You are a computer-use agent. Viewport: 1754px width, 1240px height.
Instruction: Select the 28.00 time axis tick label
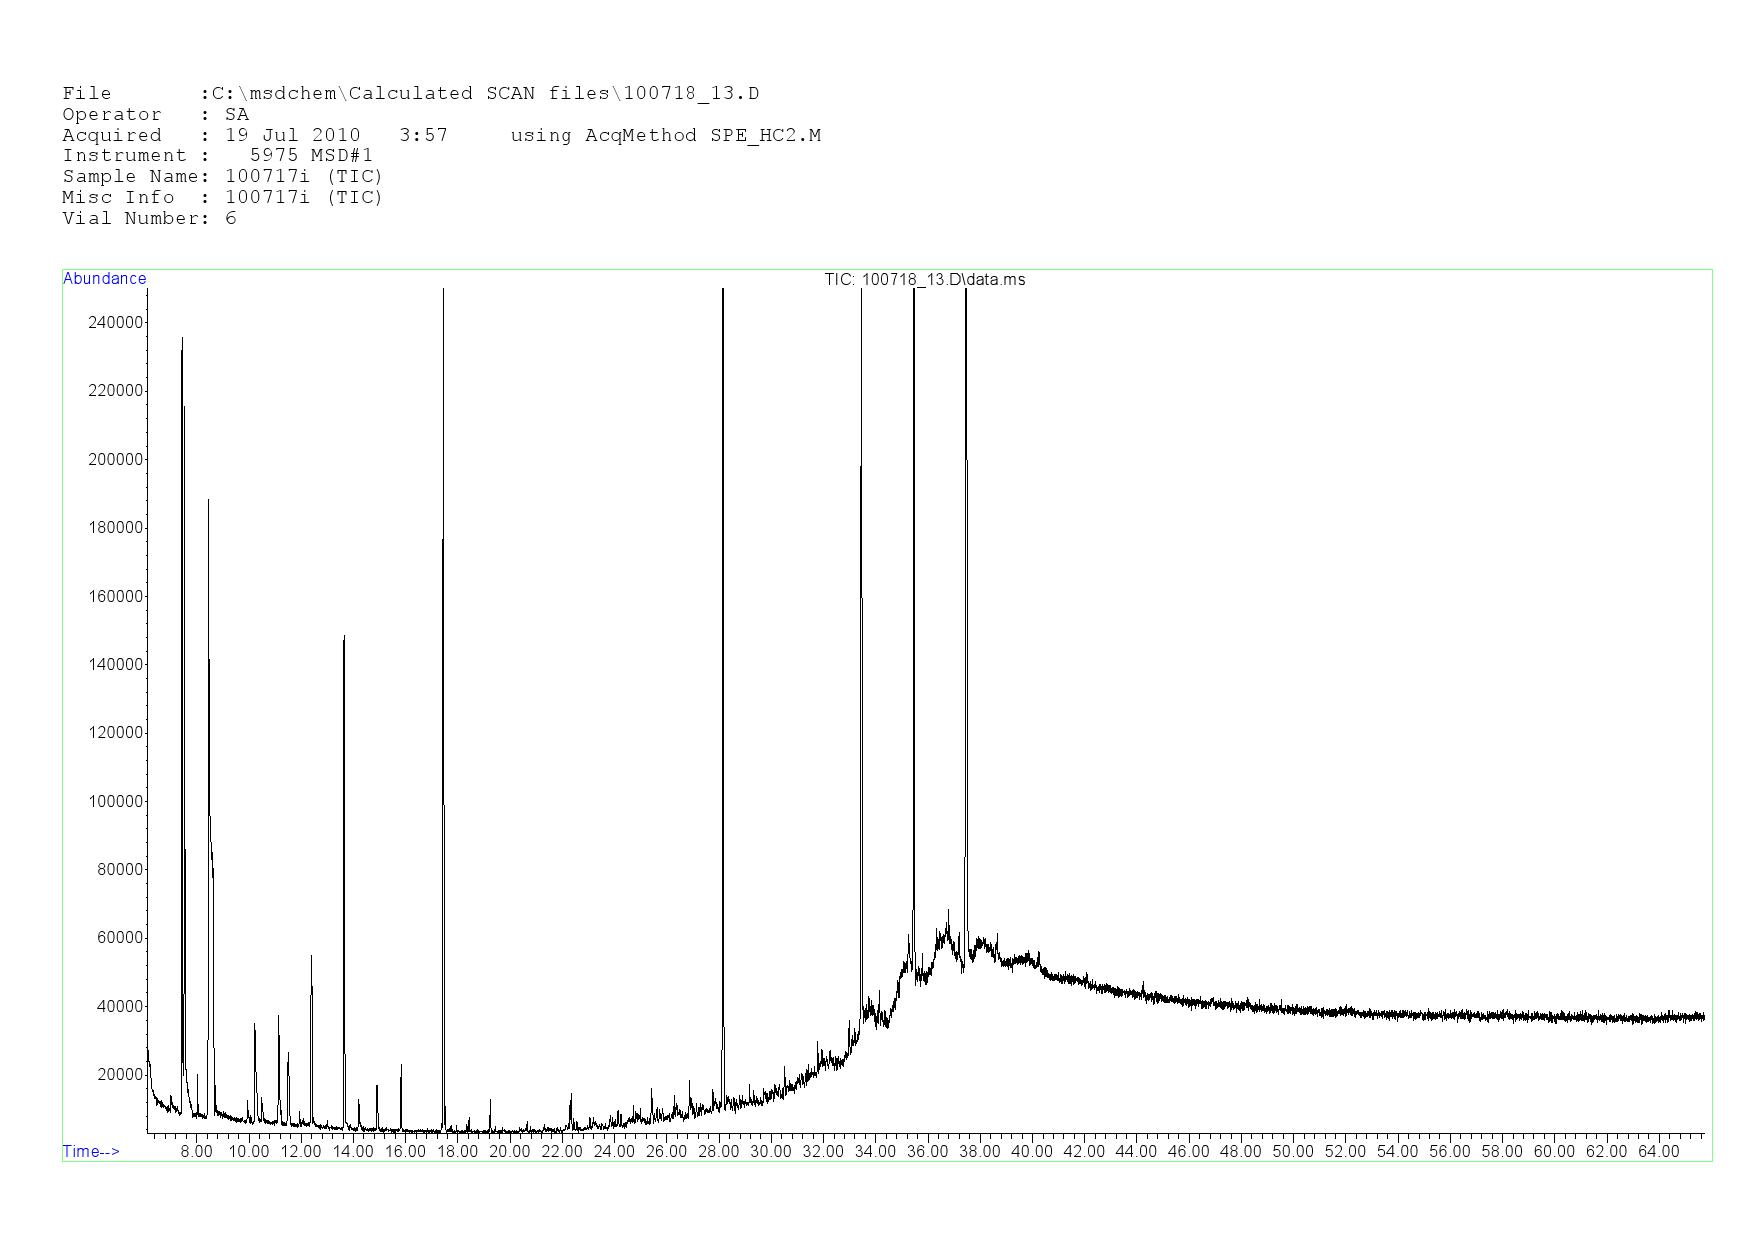tap(718, 1152)
